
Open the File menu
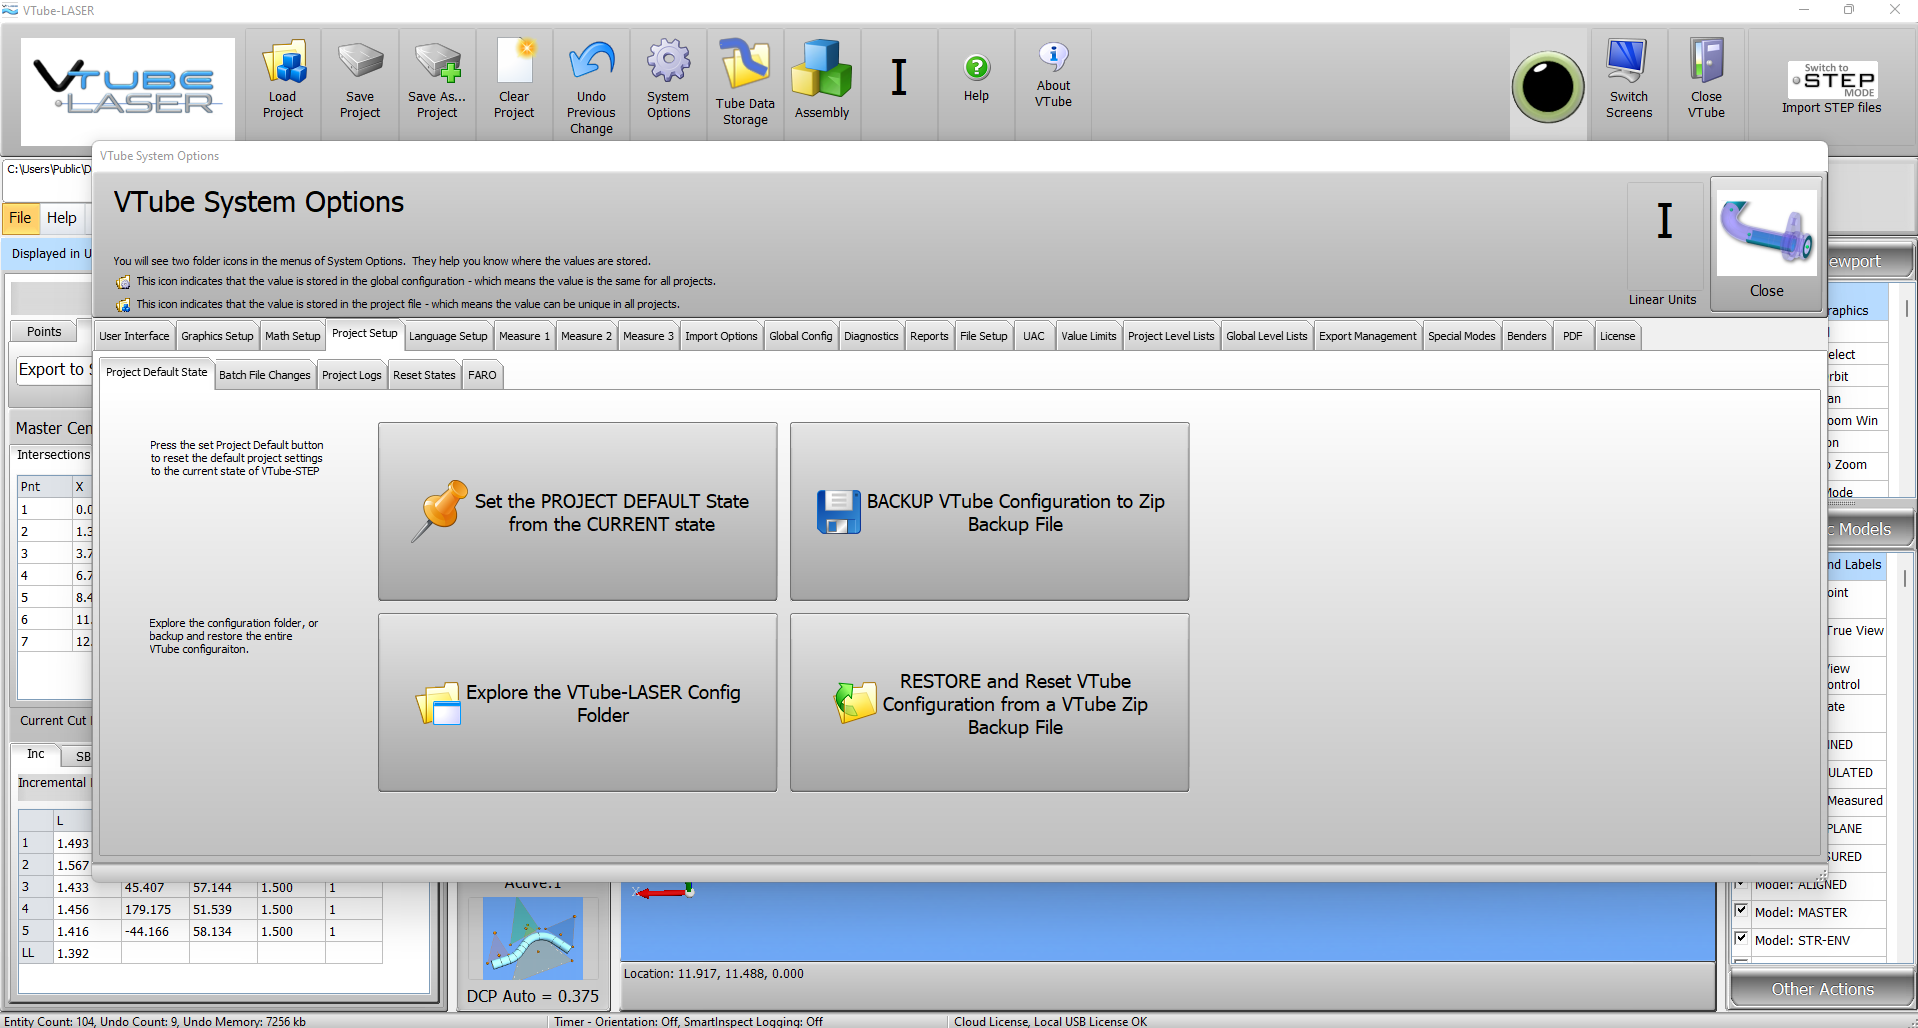20,218
